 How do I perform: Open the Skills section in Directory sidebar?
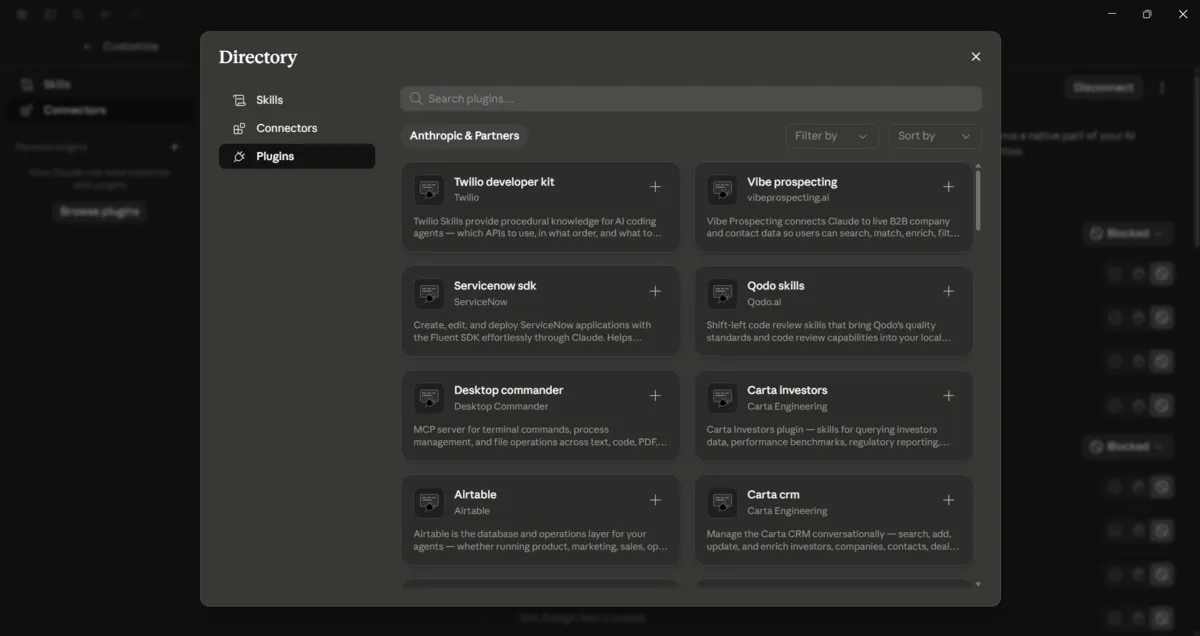click(x=297, y=100)
